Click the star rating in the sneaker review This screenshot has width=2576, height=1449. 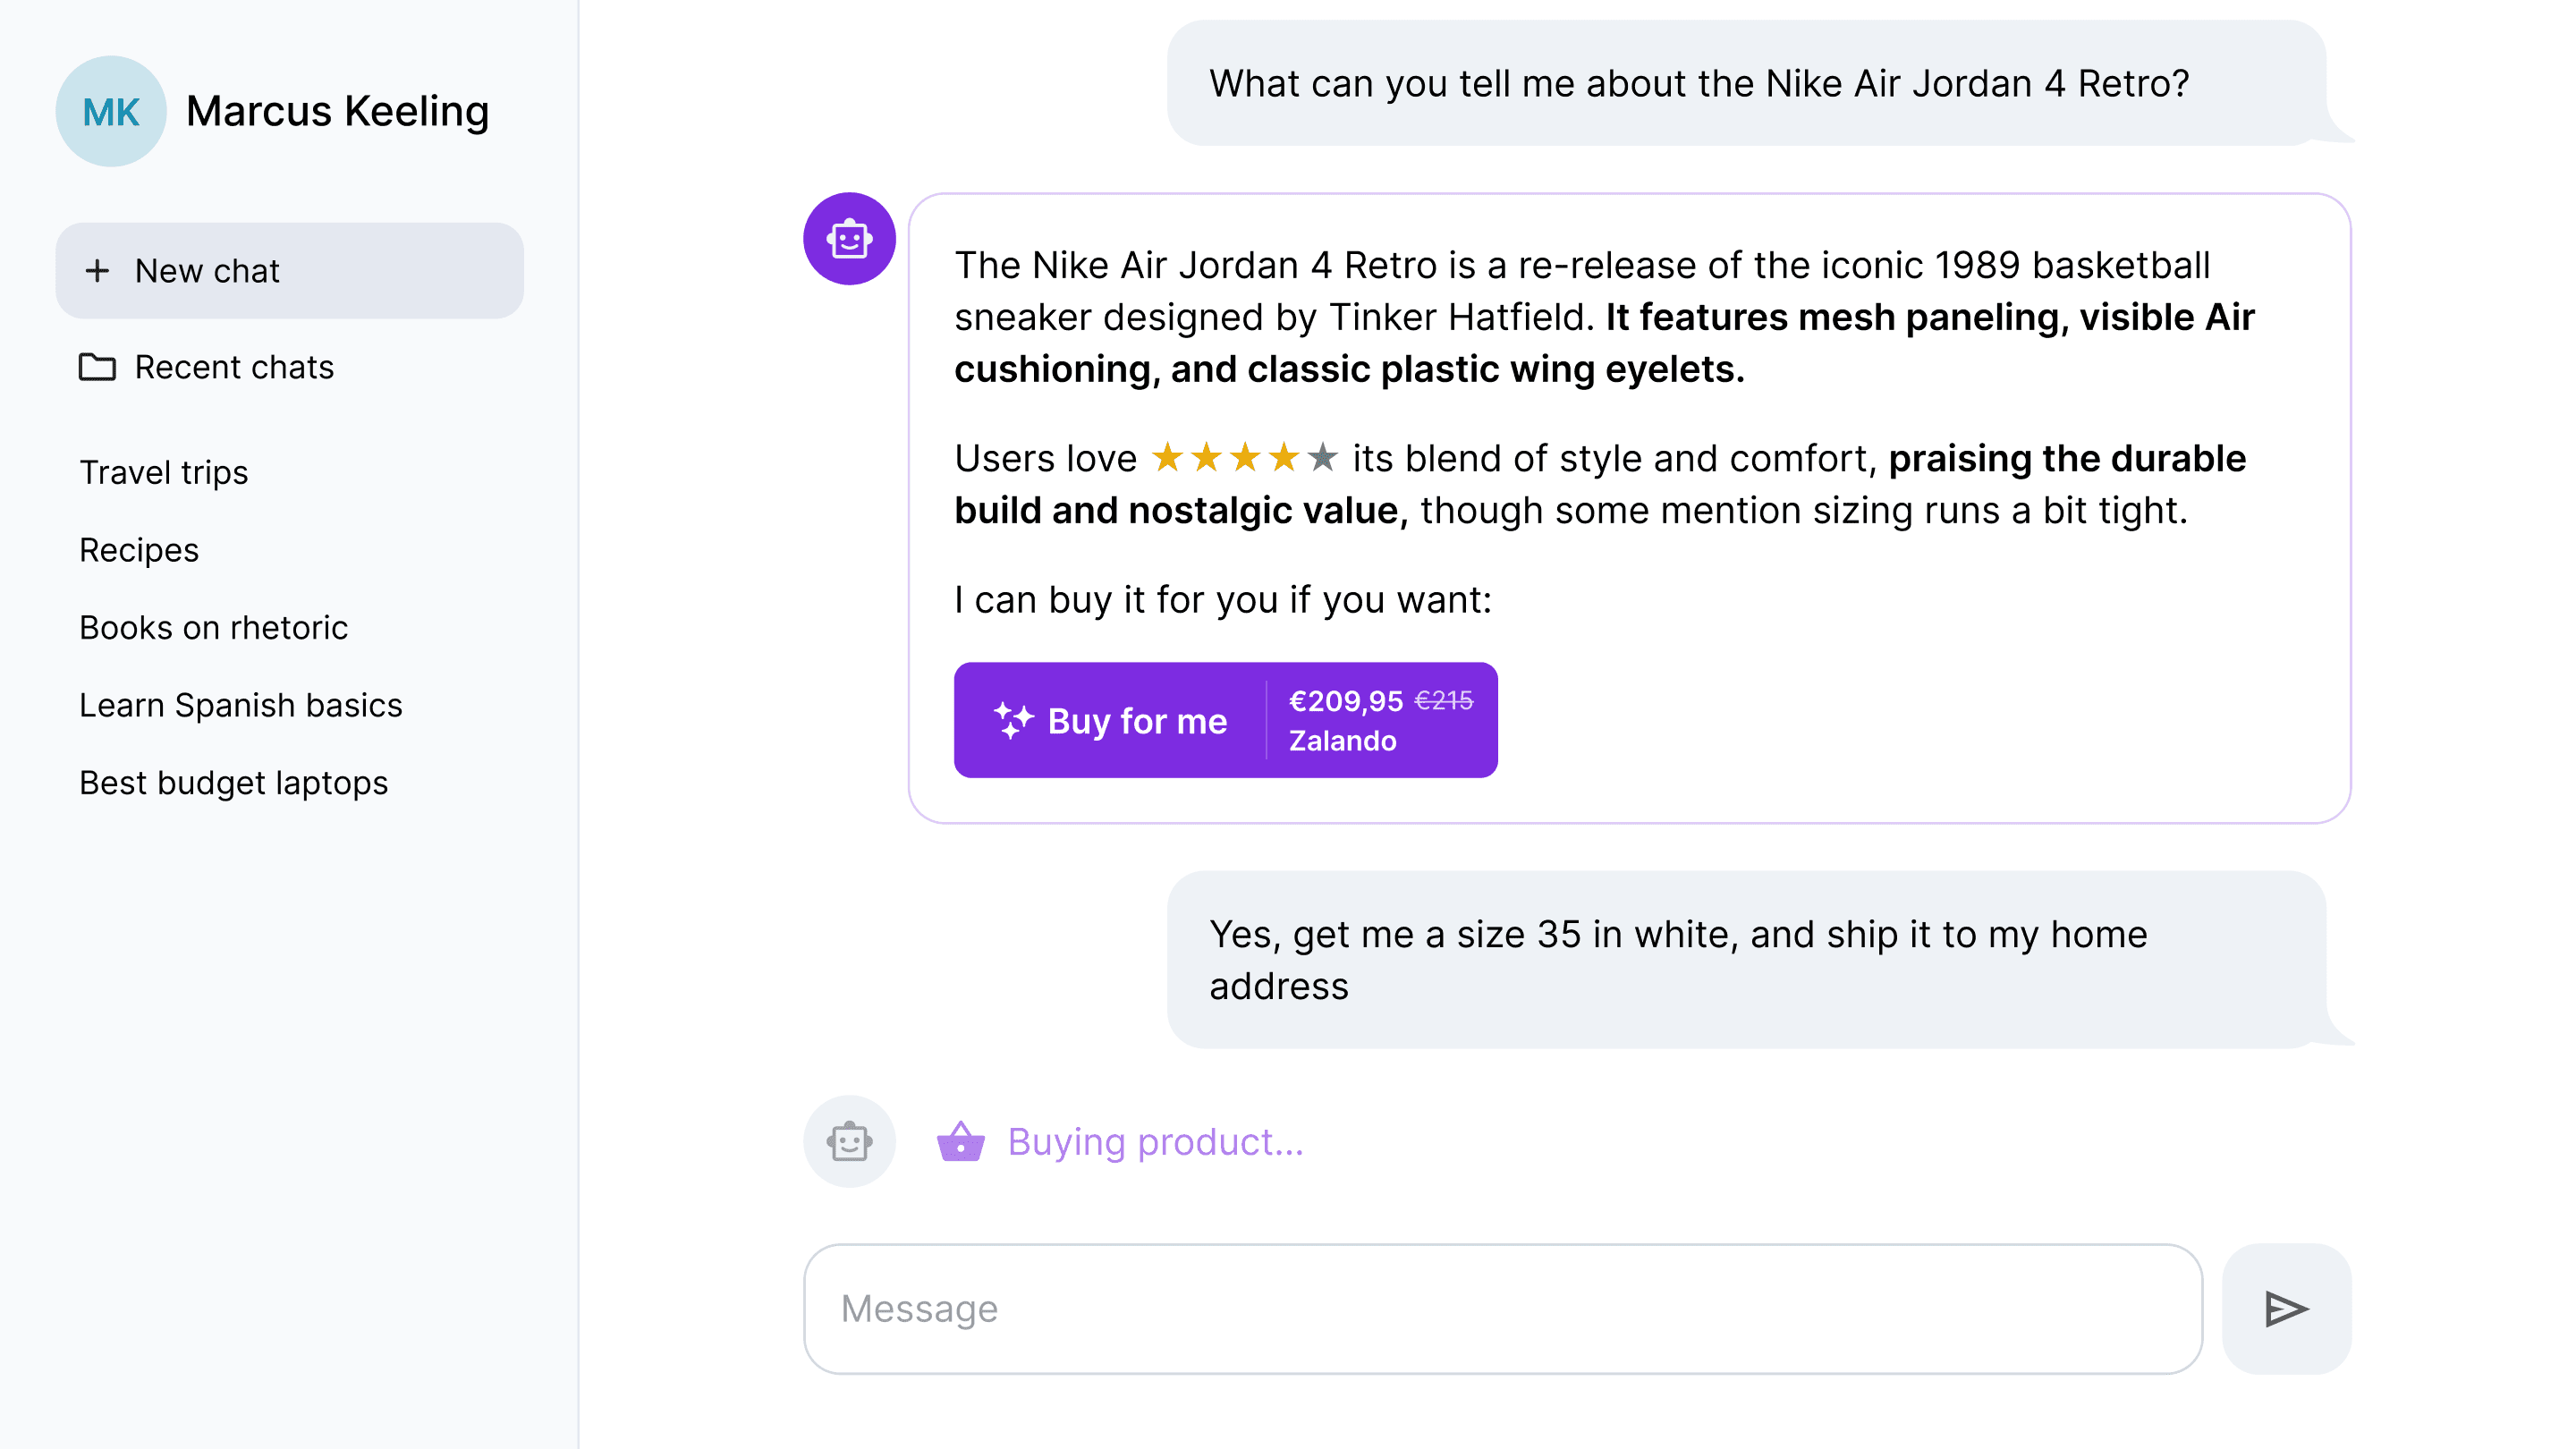coord(1243,458)
